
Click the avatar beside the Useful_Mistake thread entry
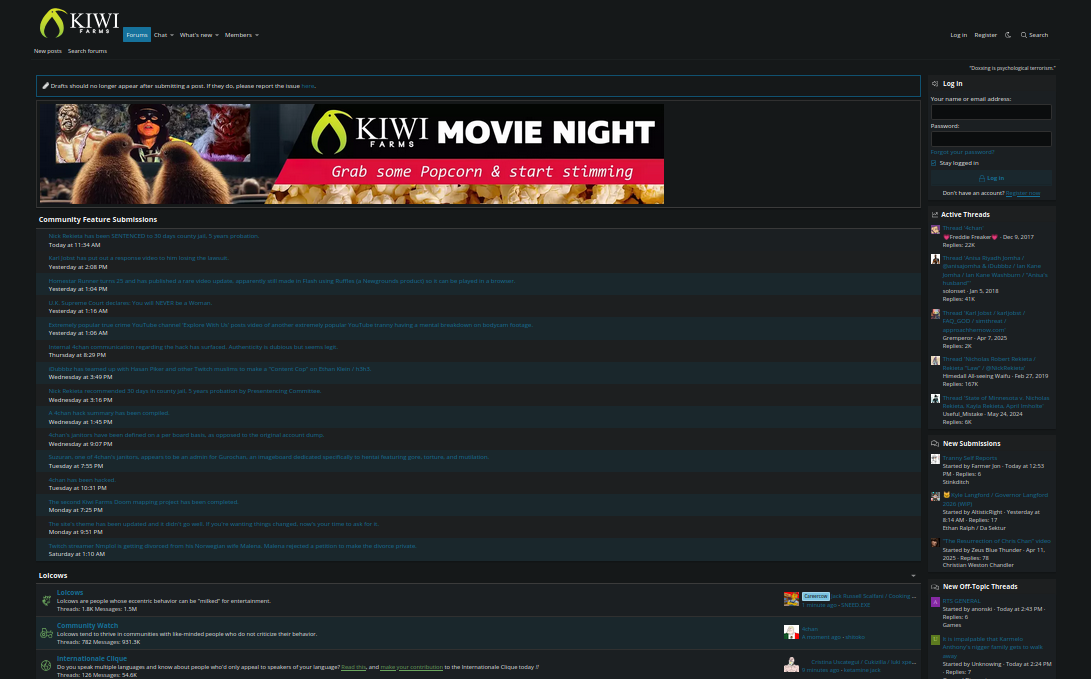click(935, 399)
